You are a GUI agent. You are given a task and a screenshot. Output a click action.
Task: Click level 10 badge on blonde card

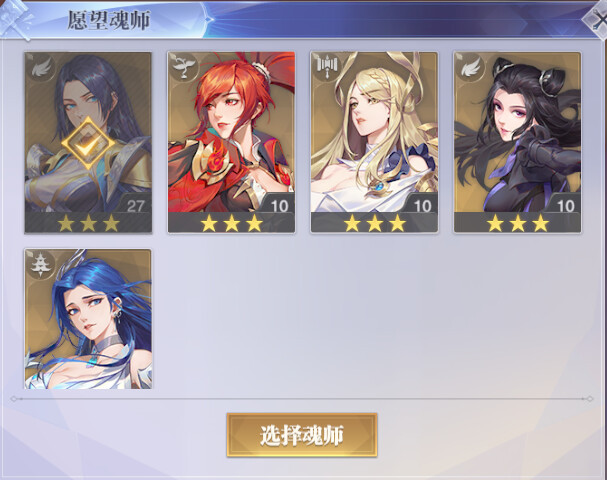pyautogui.click(x=422, y=205)
